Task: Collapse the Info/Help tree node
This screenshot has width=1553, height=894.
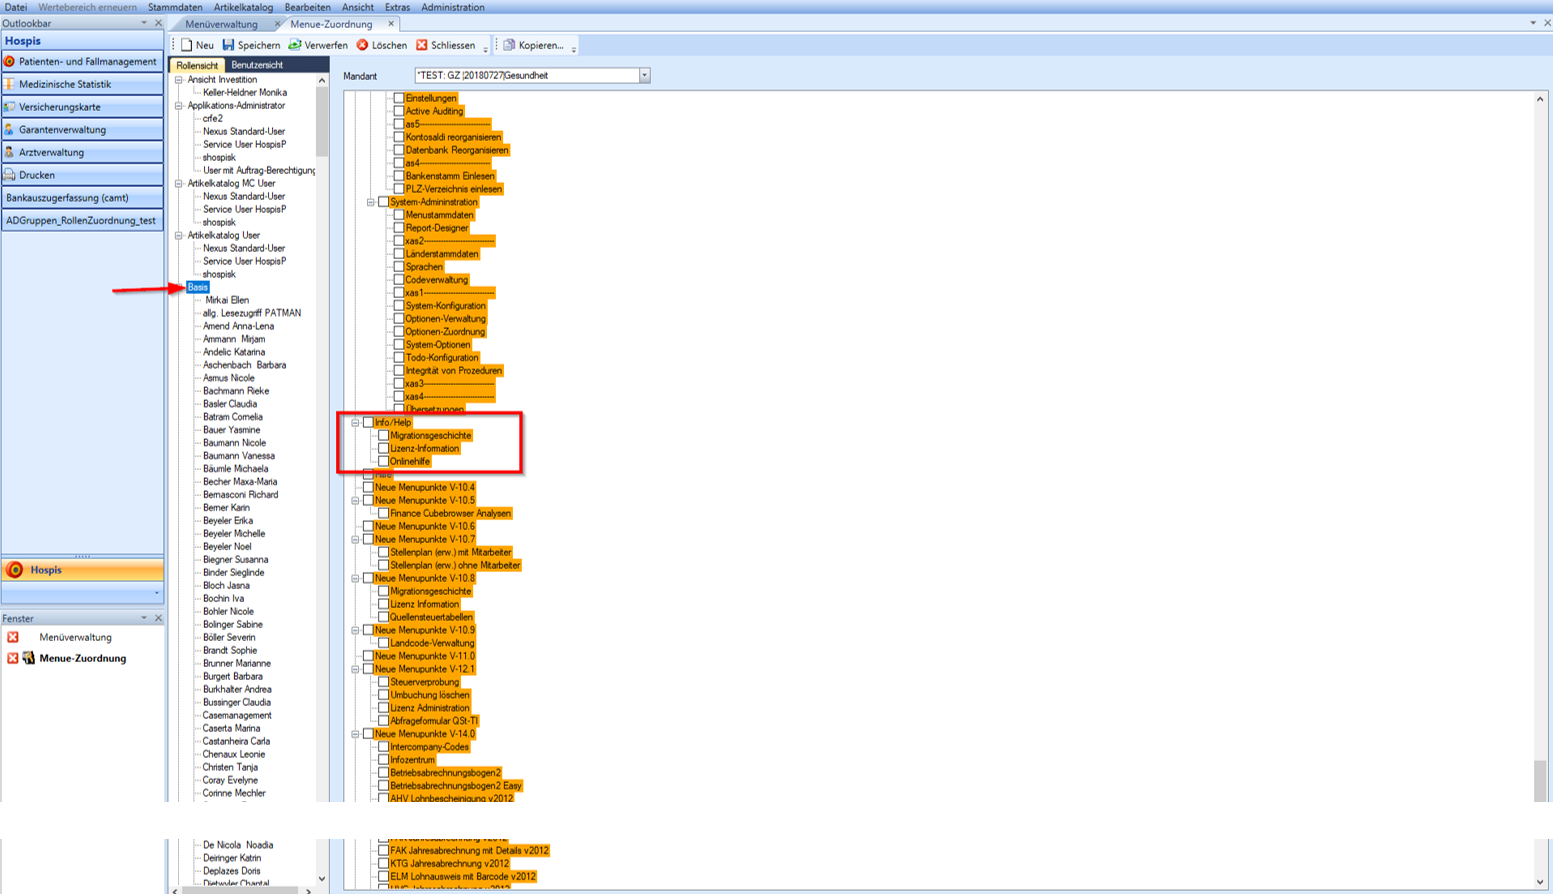Action: pyautogui.click(x=355, y=423)
